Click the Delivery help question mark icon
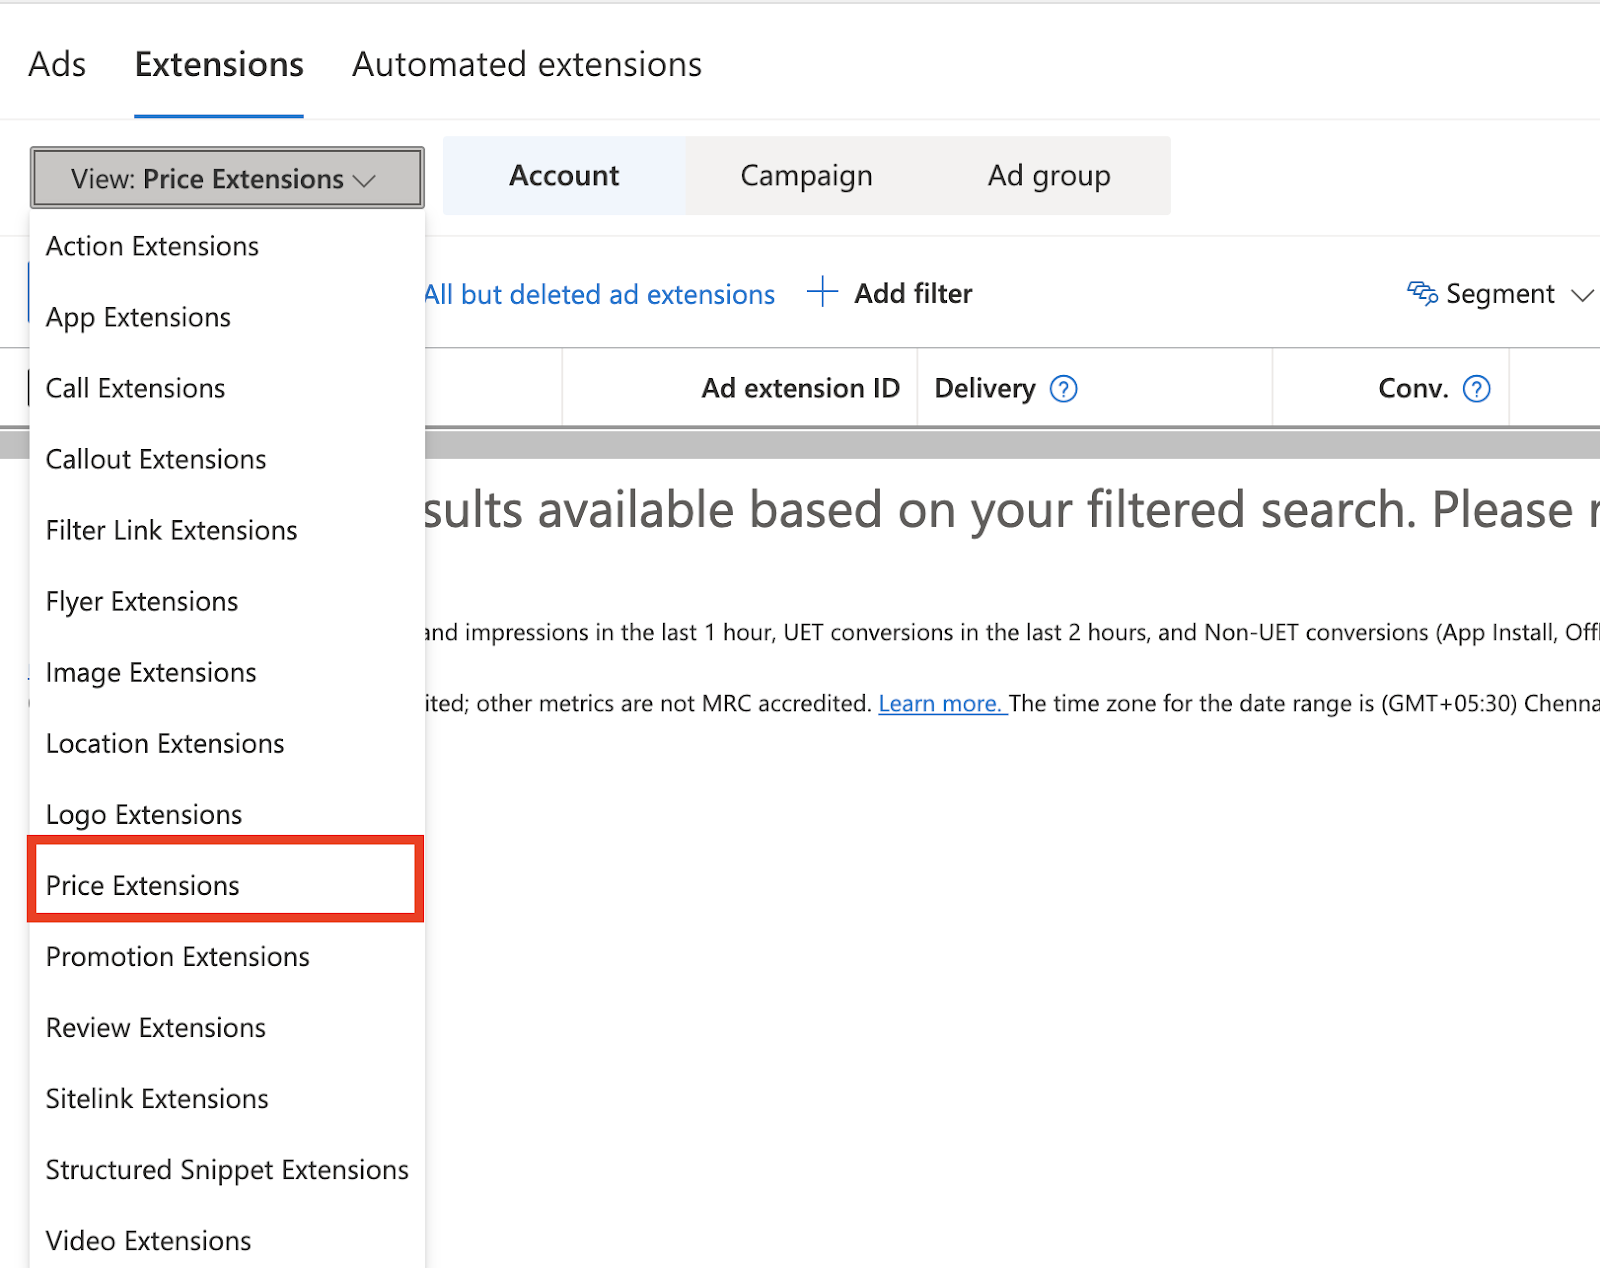 click(x=1063, y=389)
